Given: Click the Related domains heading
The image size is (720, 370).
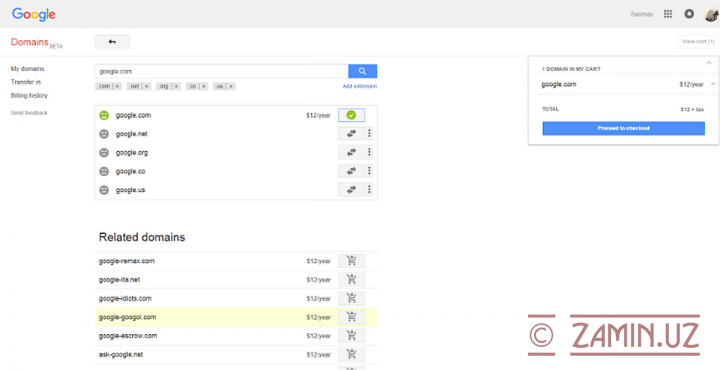Looking at the screenshot, I should pos(142,237).
